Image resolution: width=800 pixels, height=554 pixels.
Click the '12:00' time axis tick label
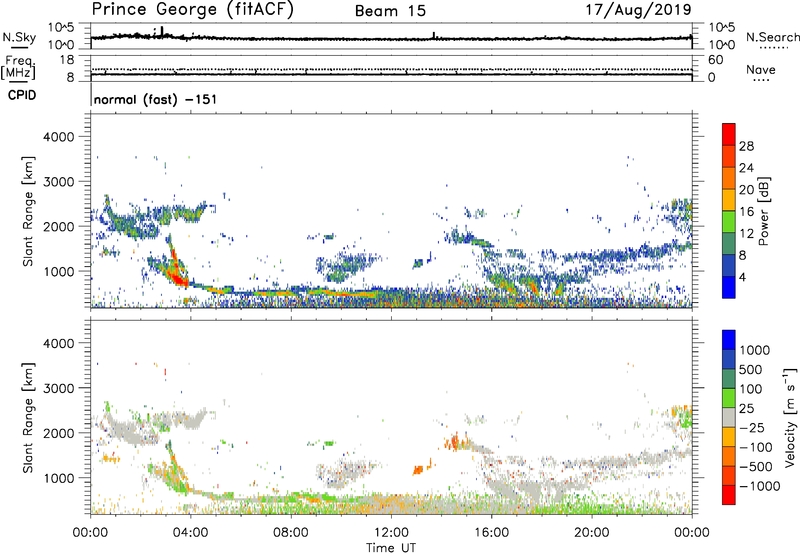click(391, 533)
